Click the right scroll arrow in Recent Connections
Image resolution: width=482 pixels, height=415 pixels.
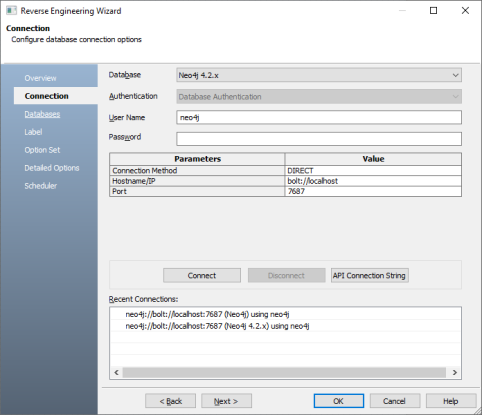455,372
